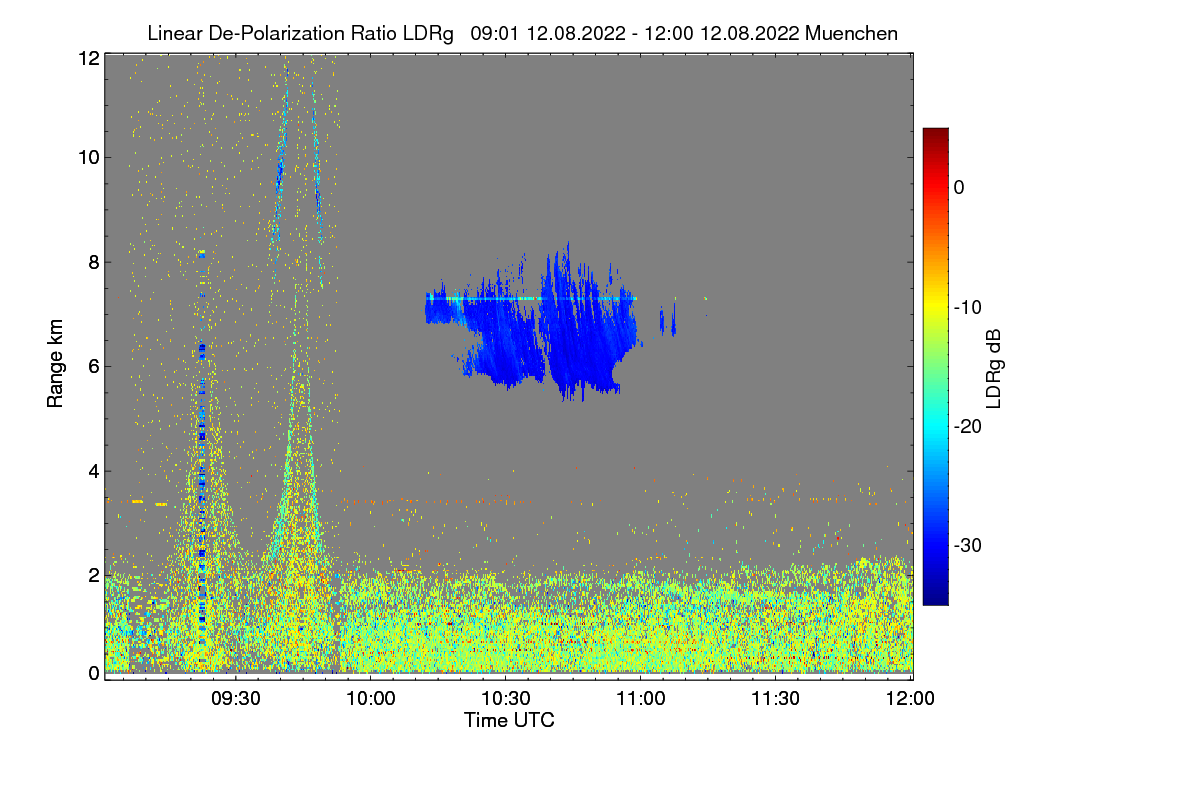This screenshot has height=800, width=1200.
Task: Click the 'Range km' y-axis label
Action: point(56,364)
